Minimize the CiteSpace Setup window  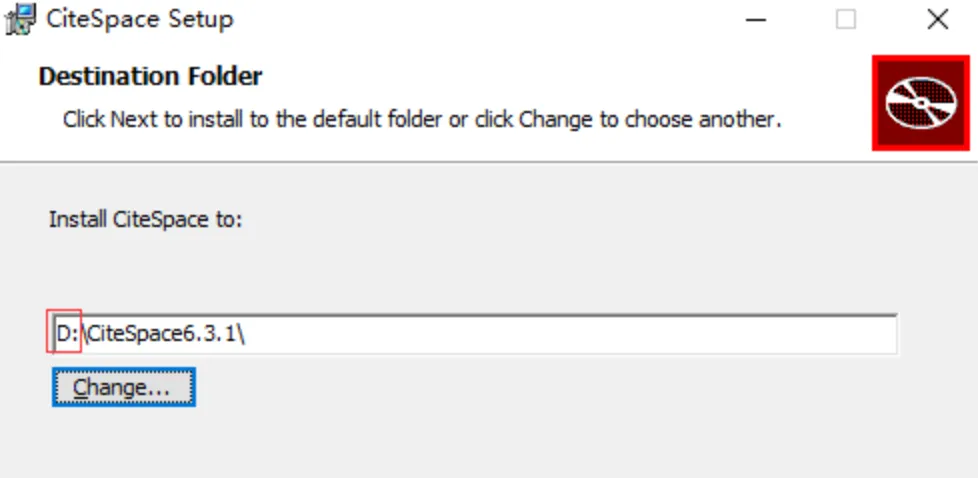click(756, 20)
